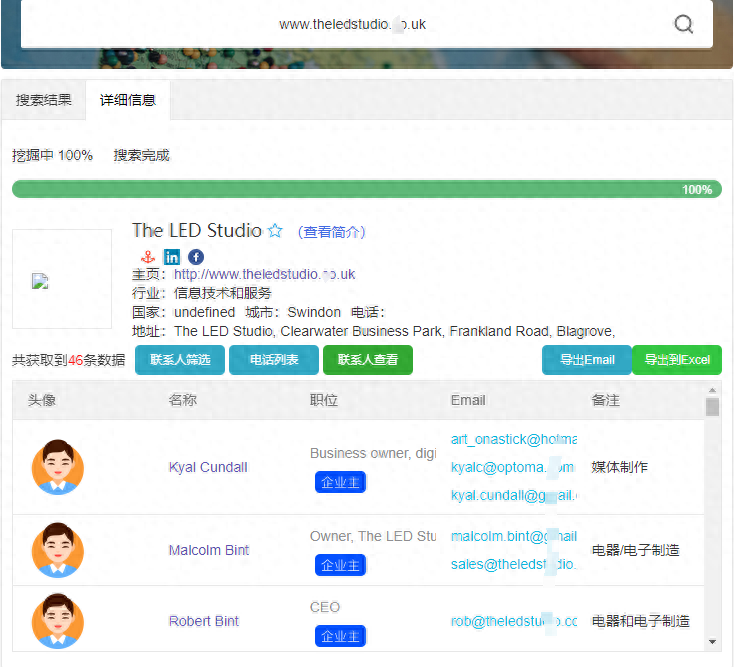The width and height of the screenshot is (734, 667).
Task: Click the 导出到Excel button
Action: (677, 360)
